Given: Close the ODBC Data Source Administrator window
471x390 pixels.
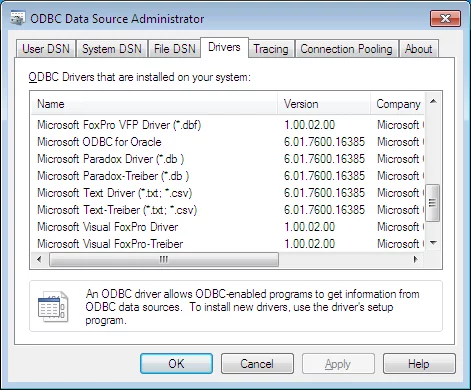Looking at the screenshot, I should click(445, 18).
